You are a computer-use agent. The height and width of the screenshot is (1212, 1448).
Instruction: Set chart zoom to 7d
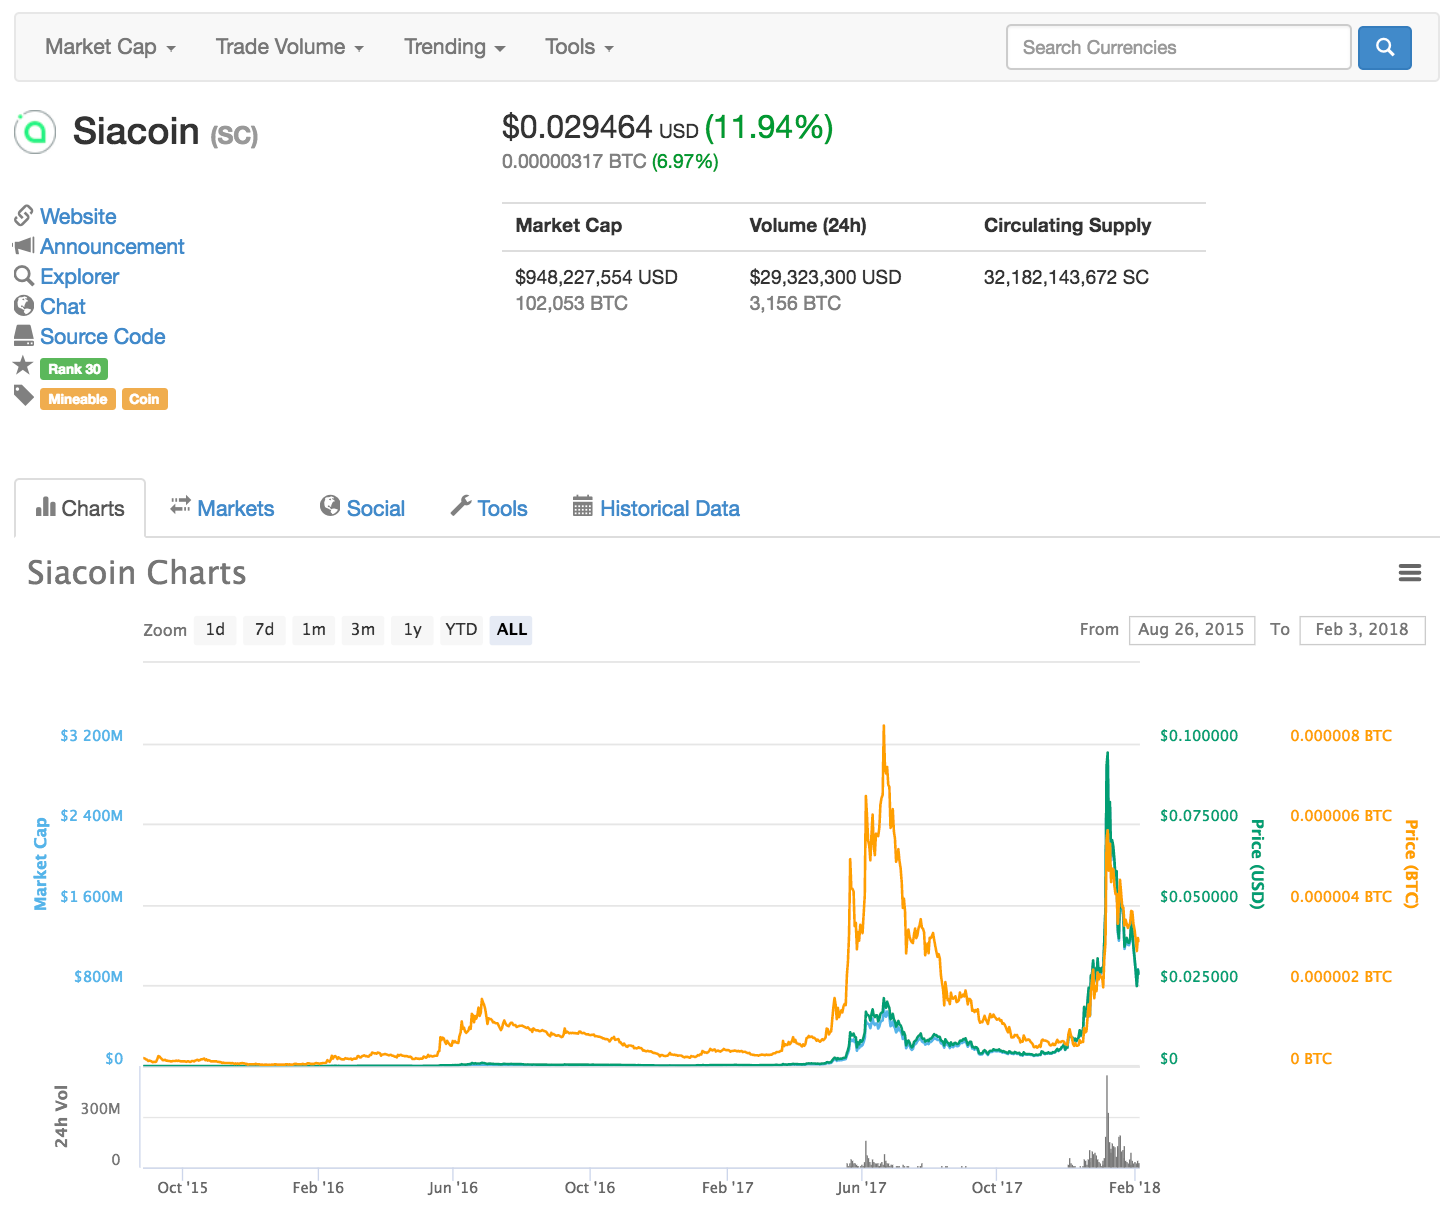click(x=264, y=629)
